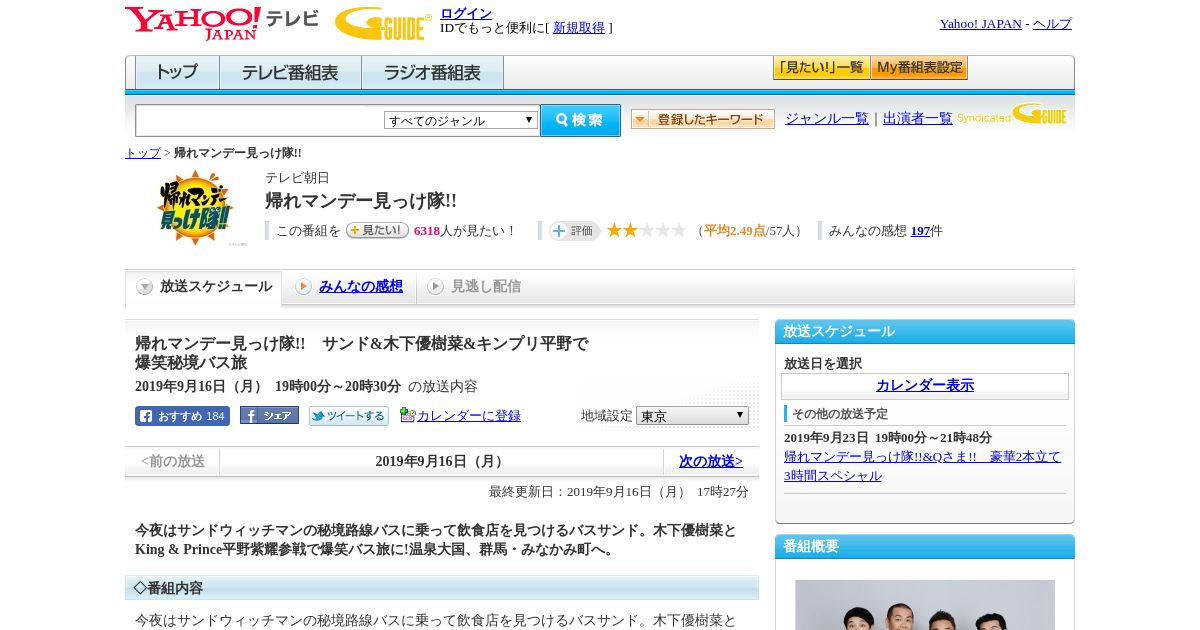The width and height of the screenshot is (1200, 630).
Task: Click the 2019年9月23日 19時00分～21時48分 schedule text
Action: [888, 438]
